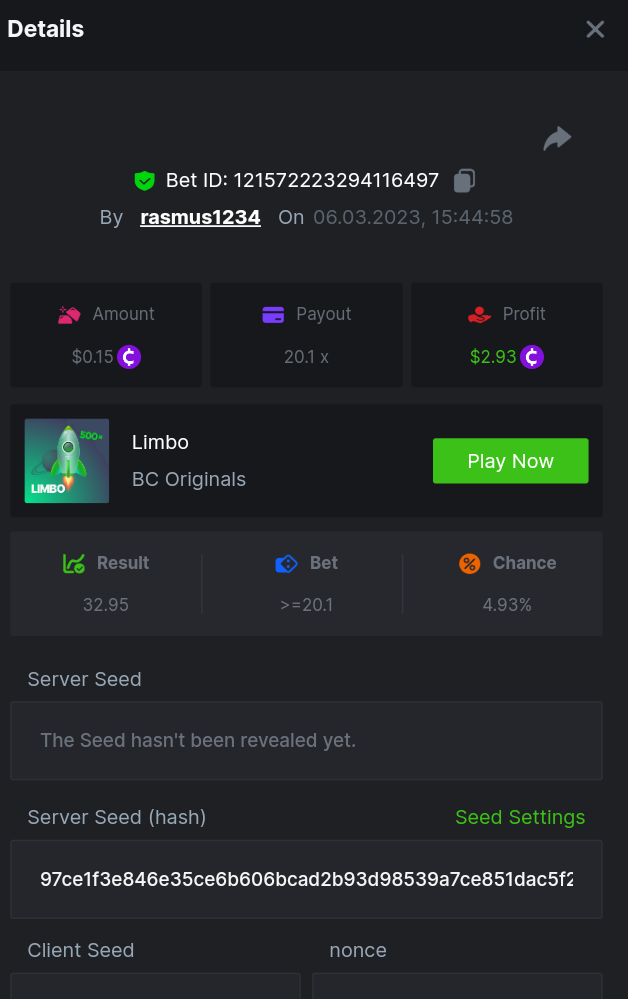This screenshot has height=999, width=628.
Task: Click the blue Bet tag icon
Action: pyautogui.click(x=286, y=563)
